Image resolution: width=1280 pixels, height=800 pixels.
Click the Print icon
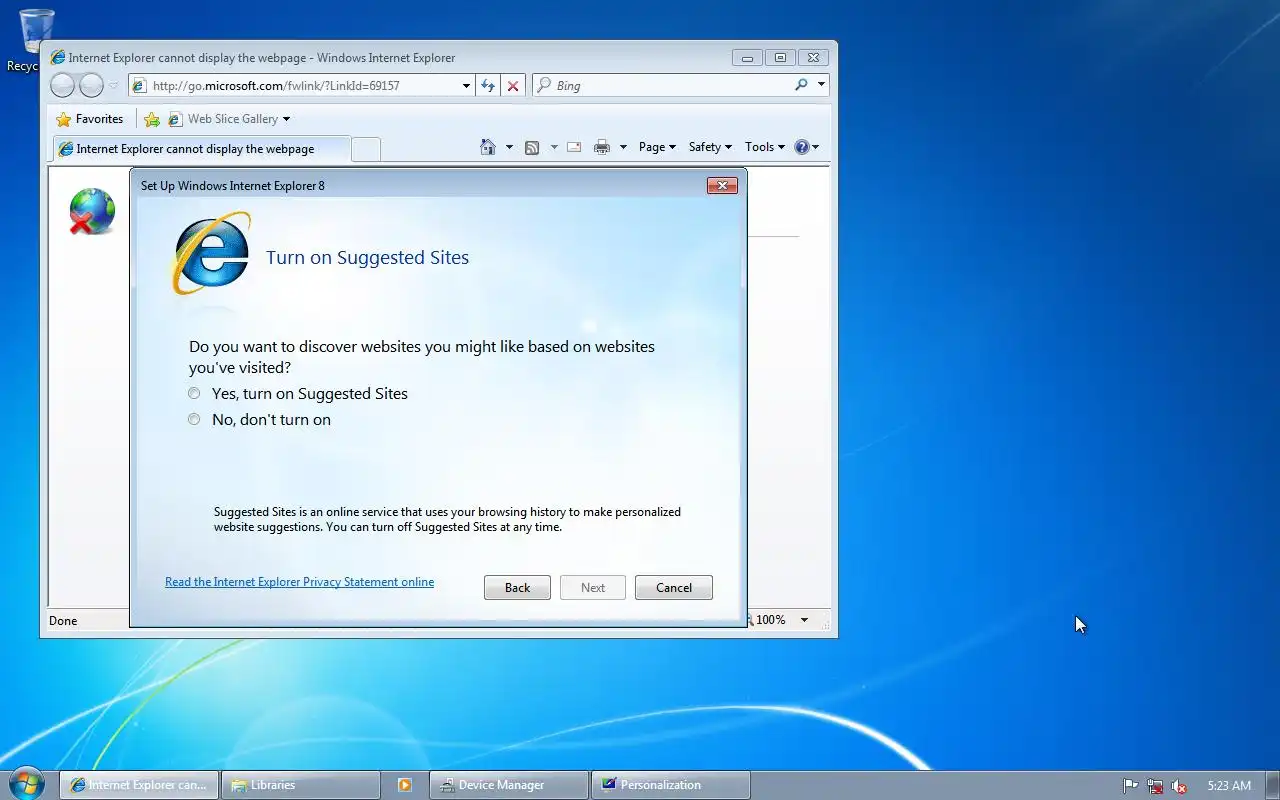coord(602,147)
